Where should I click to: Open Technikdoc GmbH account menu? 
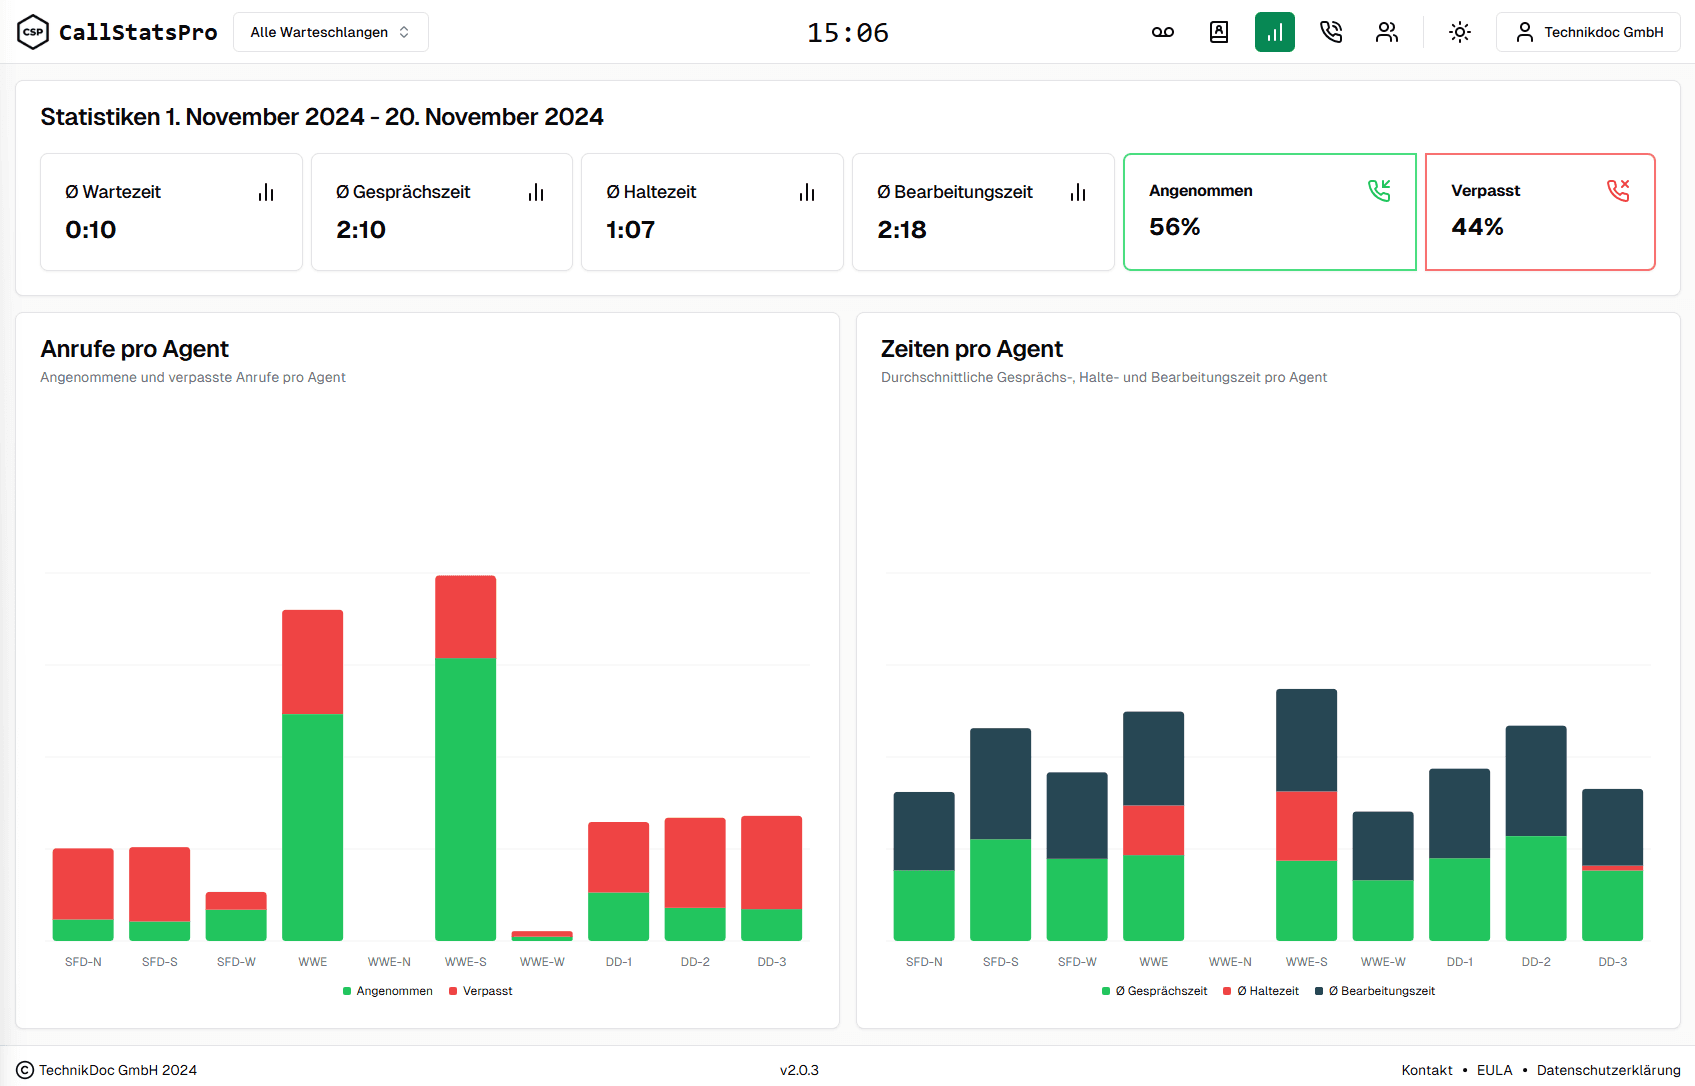[x=1588, y=32]
